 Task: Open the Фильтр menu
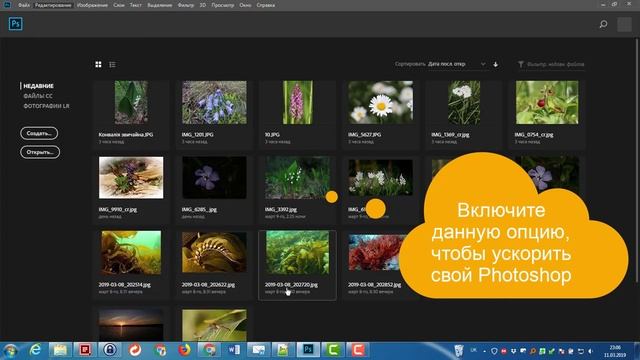point(186,5)
